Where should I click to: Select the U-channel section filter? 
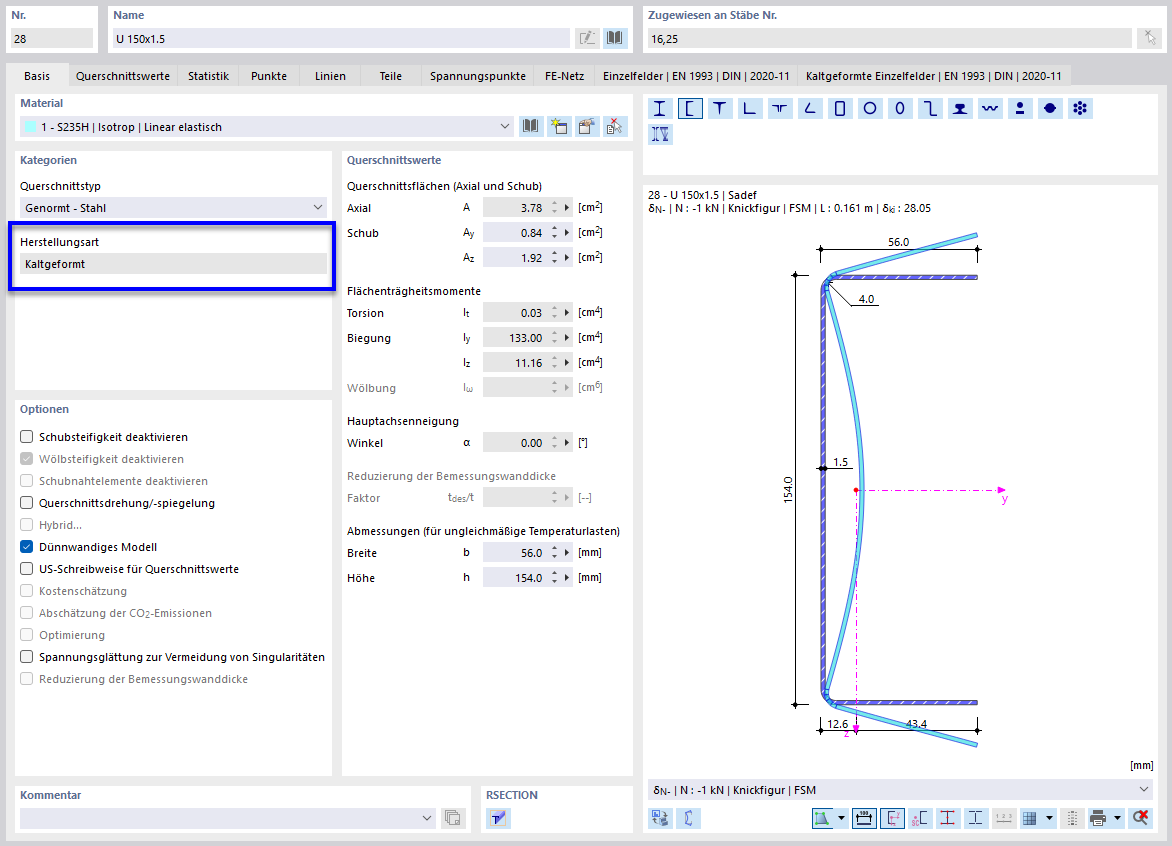(690, 108)
